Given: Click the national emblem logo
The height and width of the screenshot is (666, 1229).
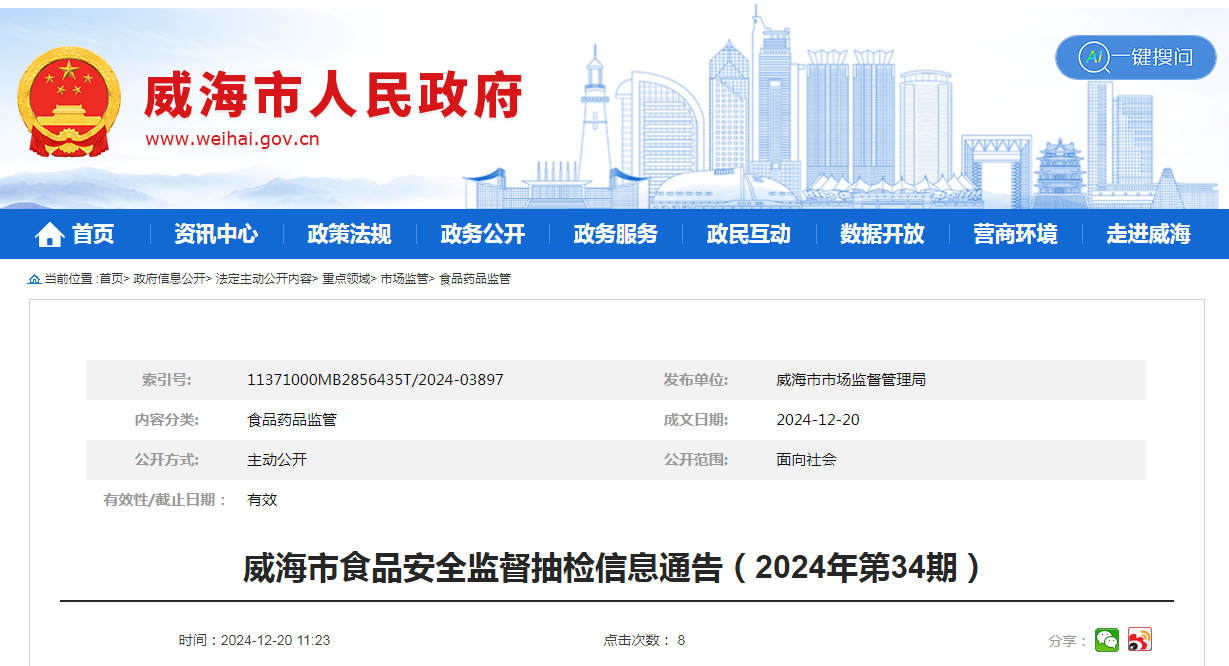Looking at the screenshot, I should click(x=68, y=101).
